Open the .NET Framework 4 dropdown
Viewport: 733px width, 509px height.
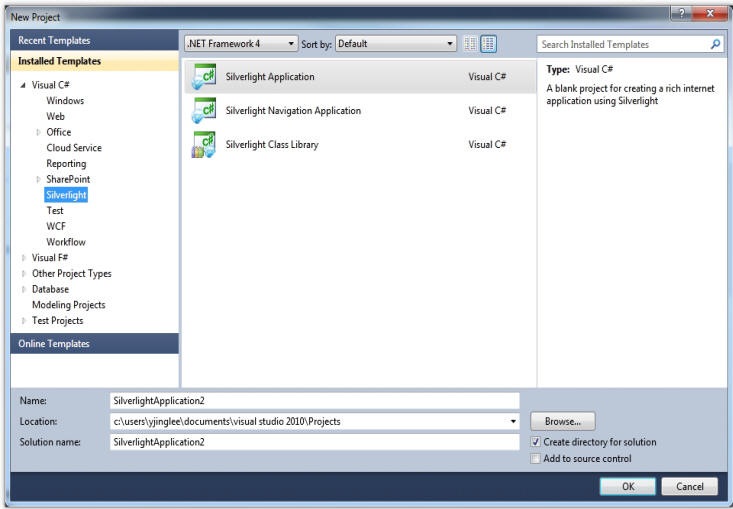[241, 44]
